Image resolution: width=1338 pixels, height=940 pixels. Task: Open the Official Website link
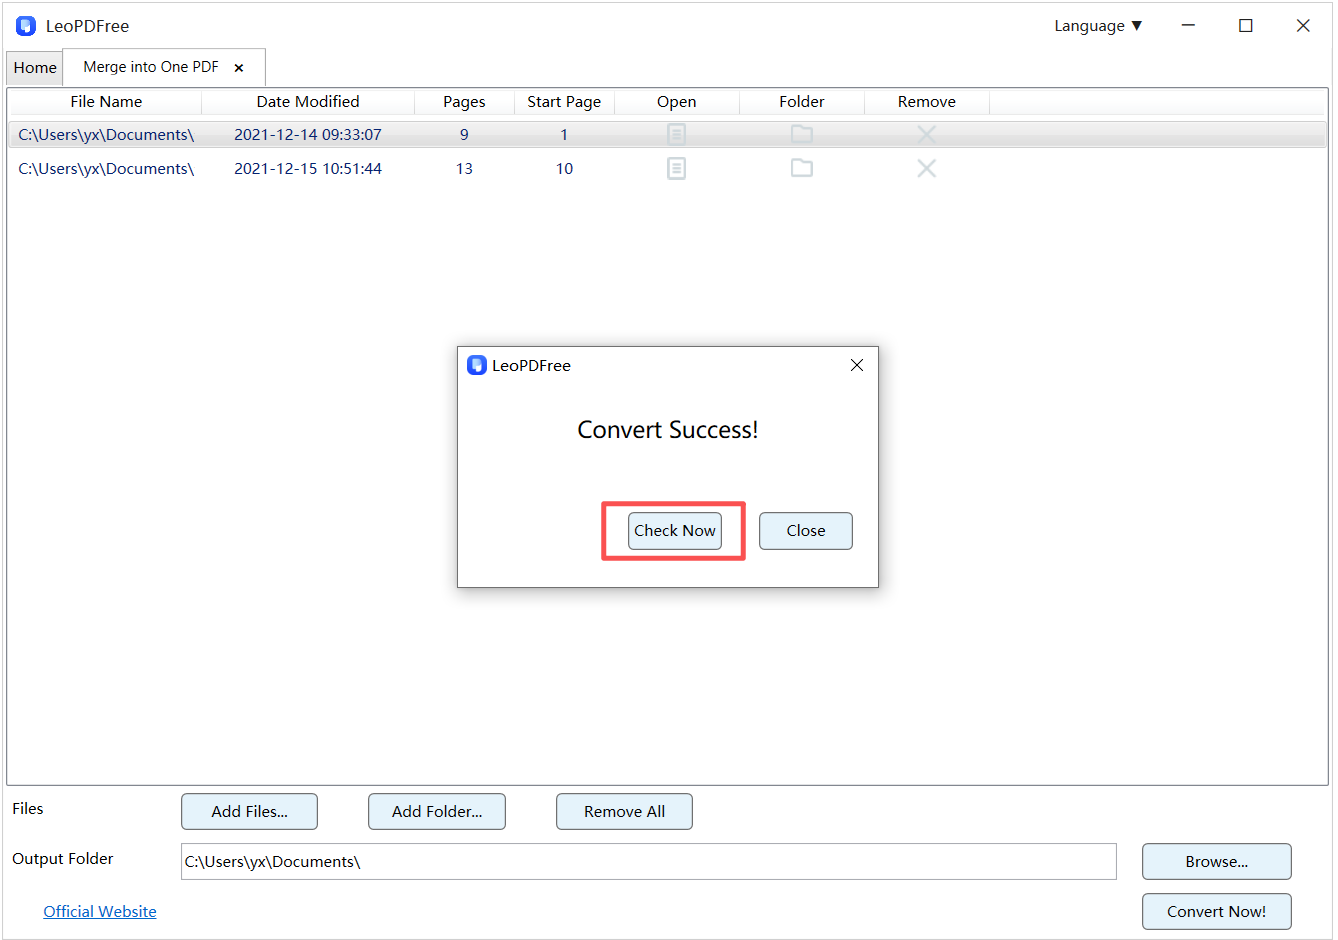100,911
